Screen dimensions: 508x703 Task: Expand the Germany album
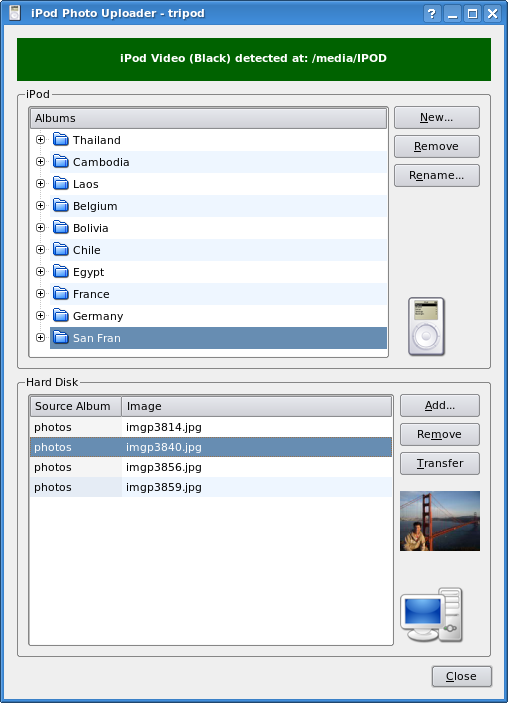coord(40,315)
